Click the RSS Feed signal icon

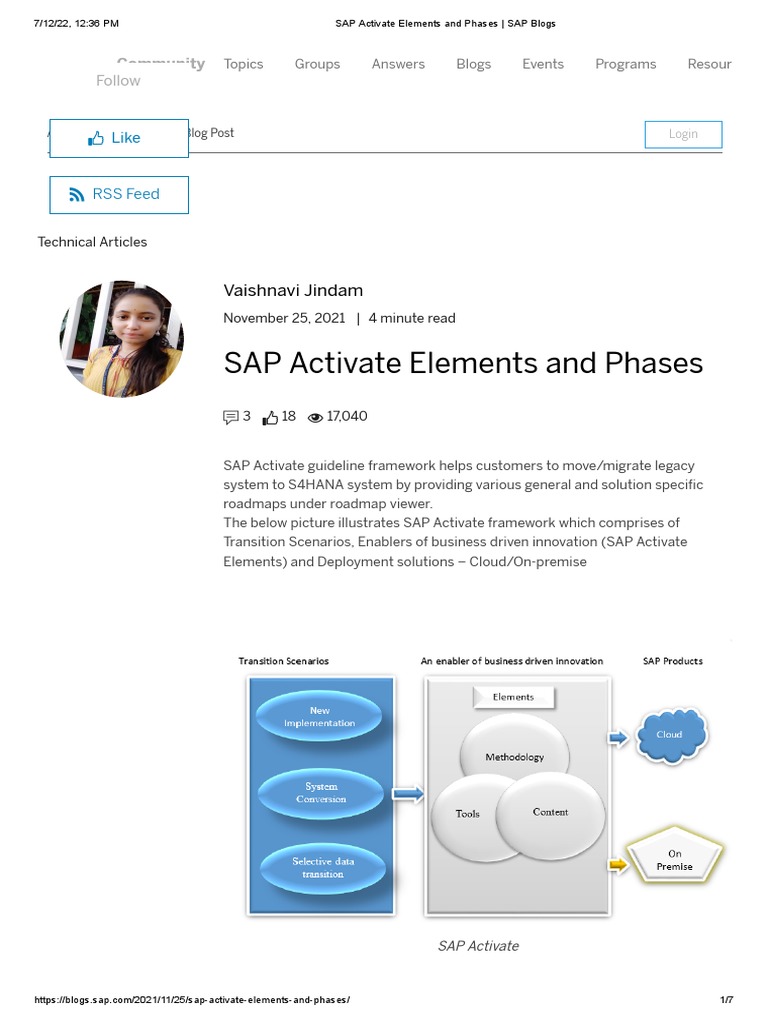point(77,195)
